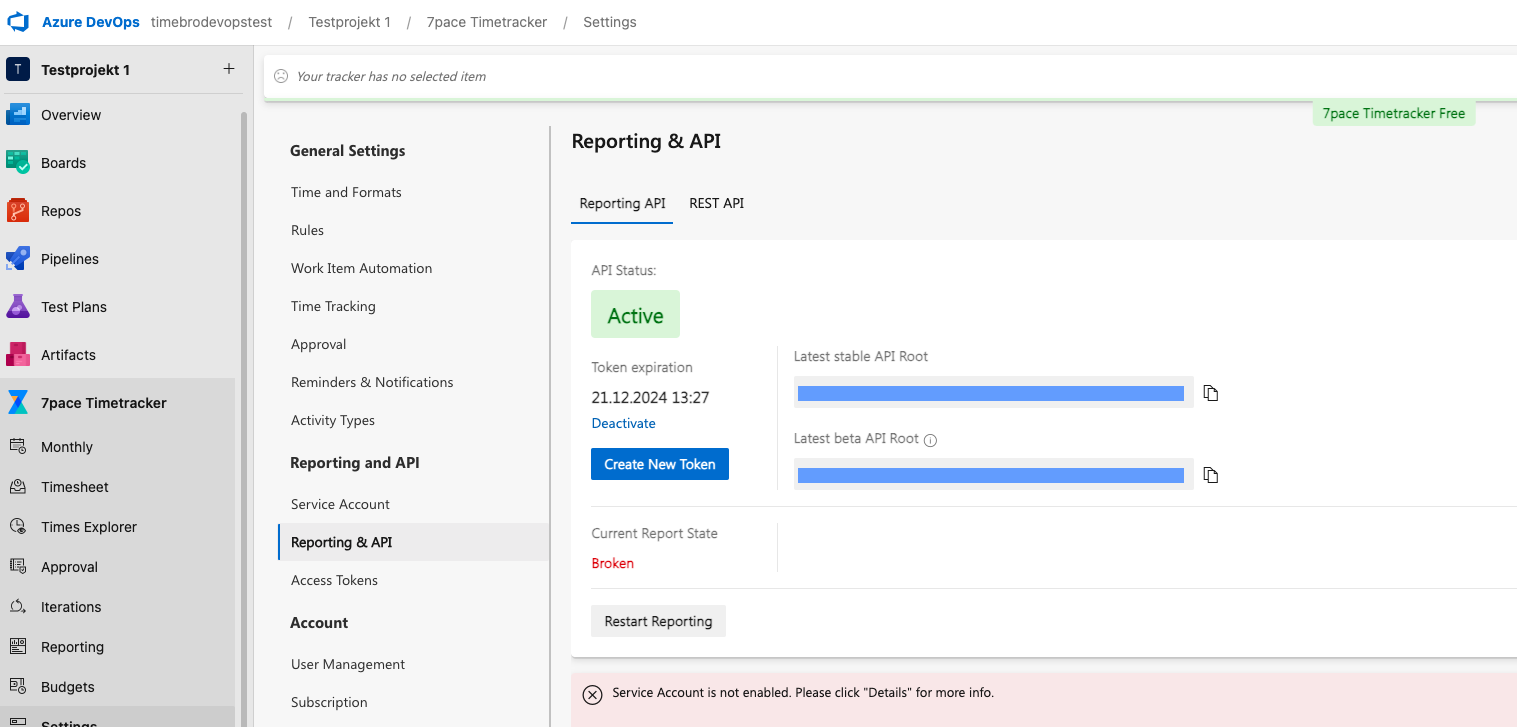Click the Restart Reporting button
This screenshot has height=727, width=1517.
click(x=658, y=621)
